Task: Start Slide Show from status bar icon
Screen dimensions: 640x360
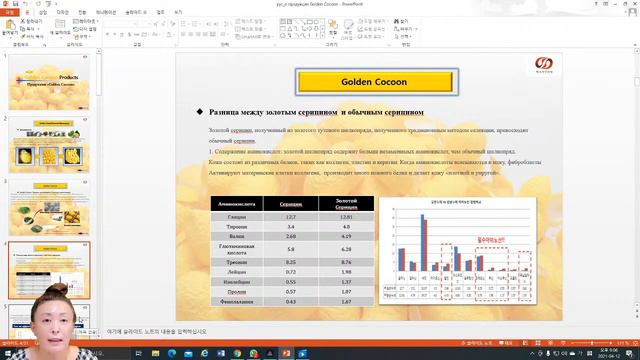Action: point(562,343)
